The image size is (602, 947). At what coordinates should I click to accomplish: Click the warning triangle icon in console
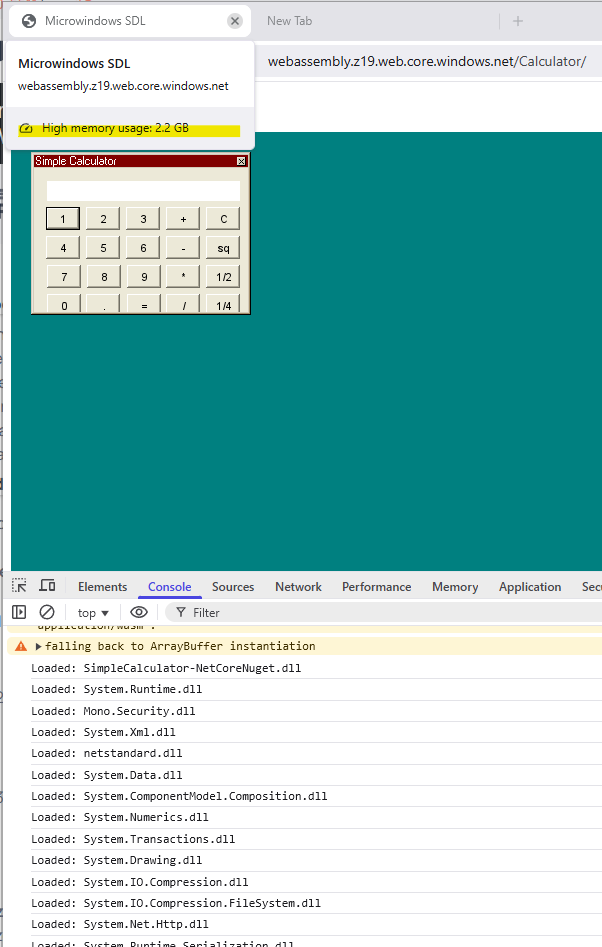tap(21, 646)
